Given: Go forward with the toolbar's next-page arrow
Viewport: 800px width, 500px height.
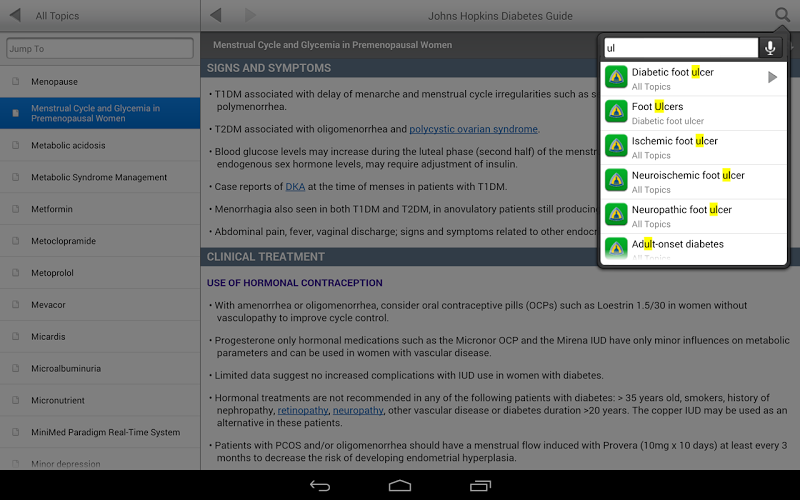Looking at the screenshot, I should [250, 15].
